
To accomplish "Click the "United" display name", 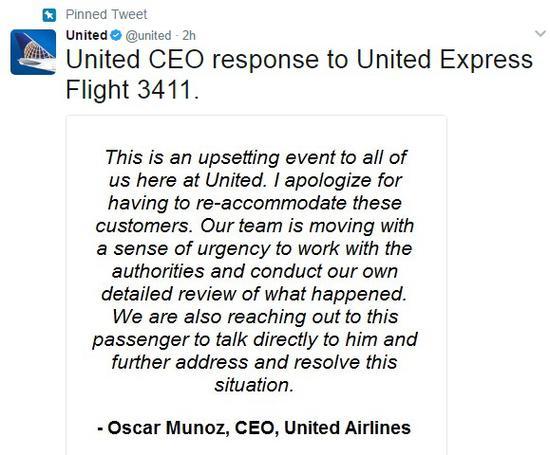I will click(x=87, y=35).
